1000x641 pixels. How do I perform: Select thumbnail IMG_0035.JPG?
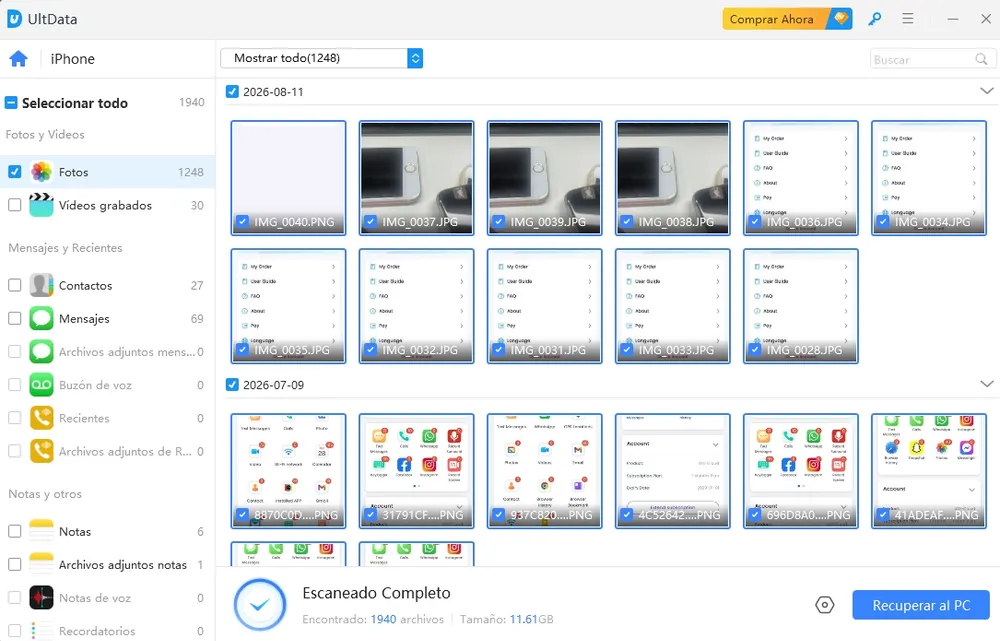tap(288, 306)
